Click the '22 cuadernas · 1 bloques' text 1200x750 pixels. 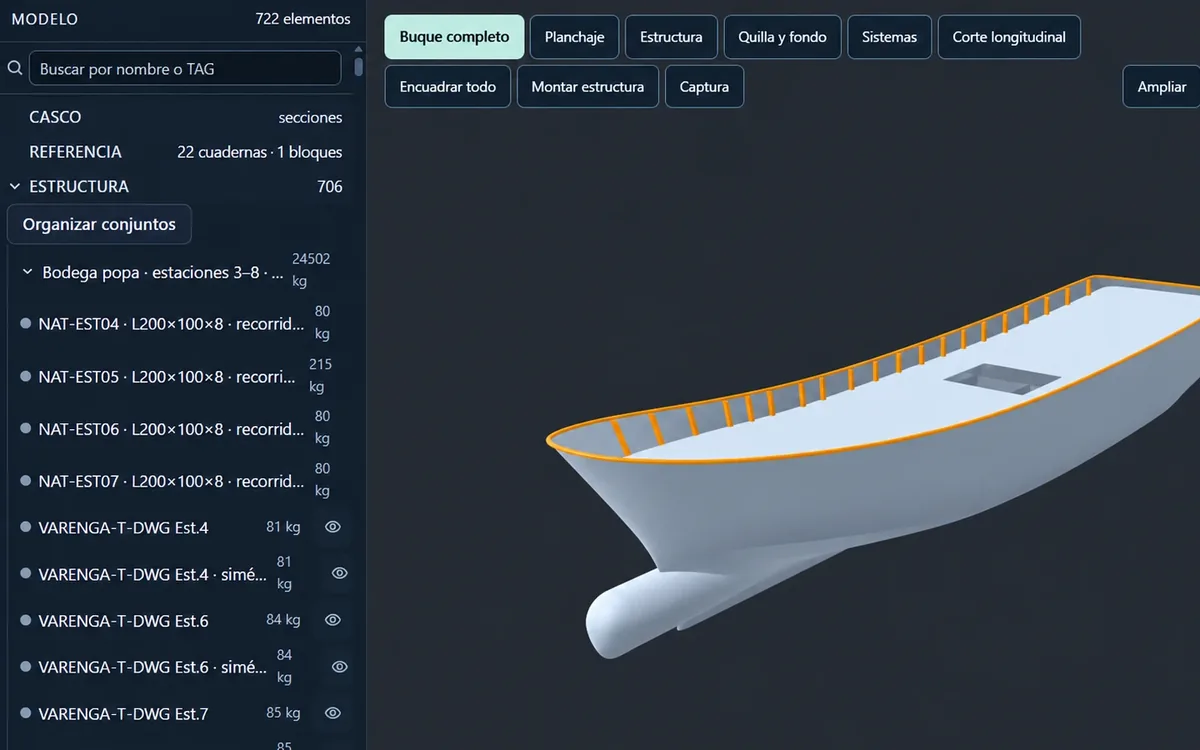(260, 152)
